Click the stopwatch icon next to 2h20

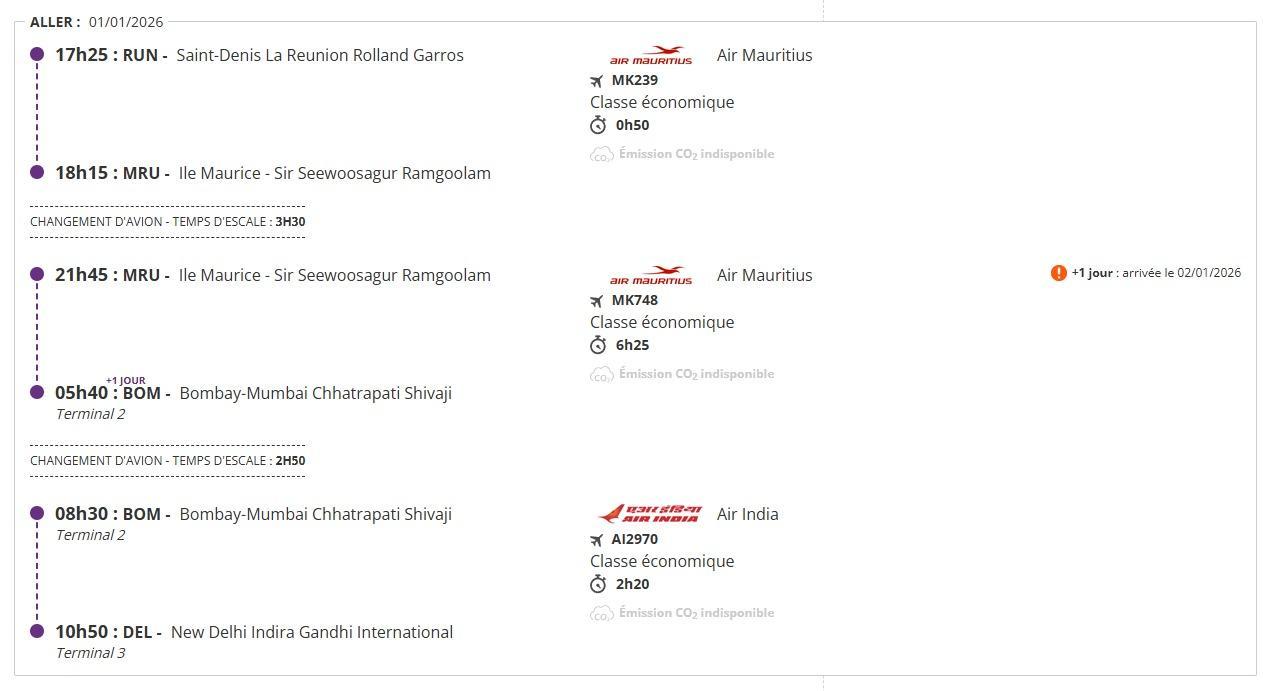(x=598, y=584)
